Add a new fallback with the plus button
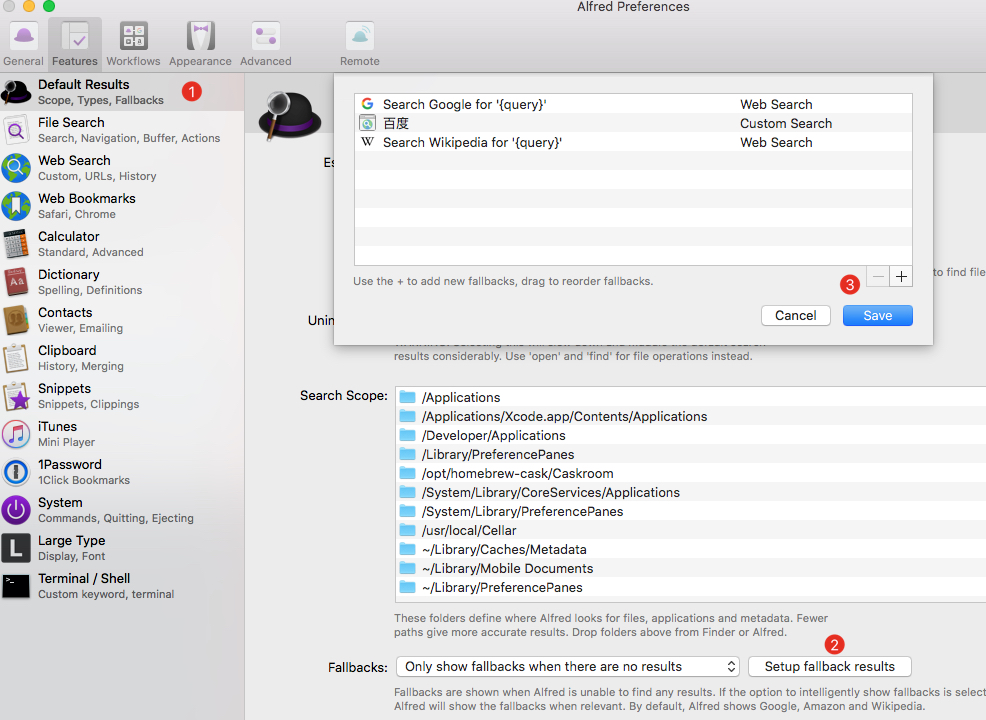 (901, 276)
